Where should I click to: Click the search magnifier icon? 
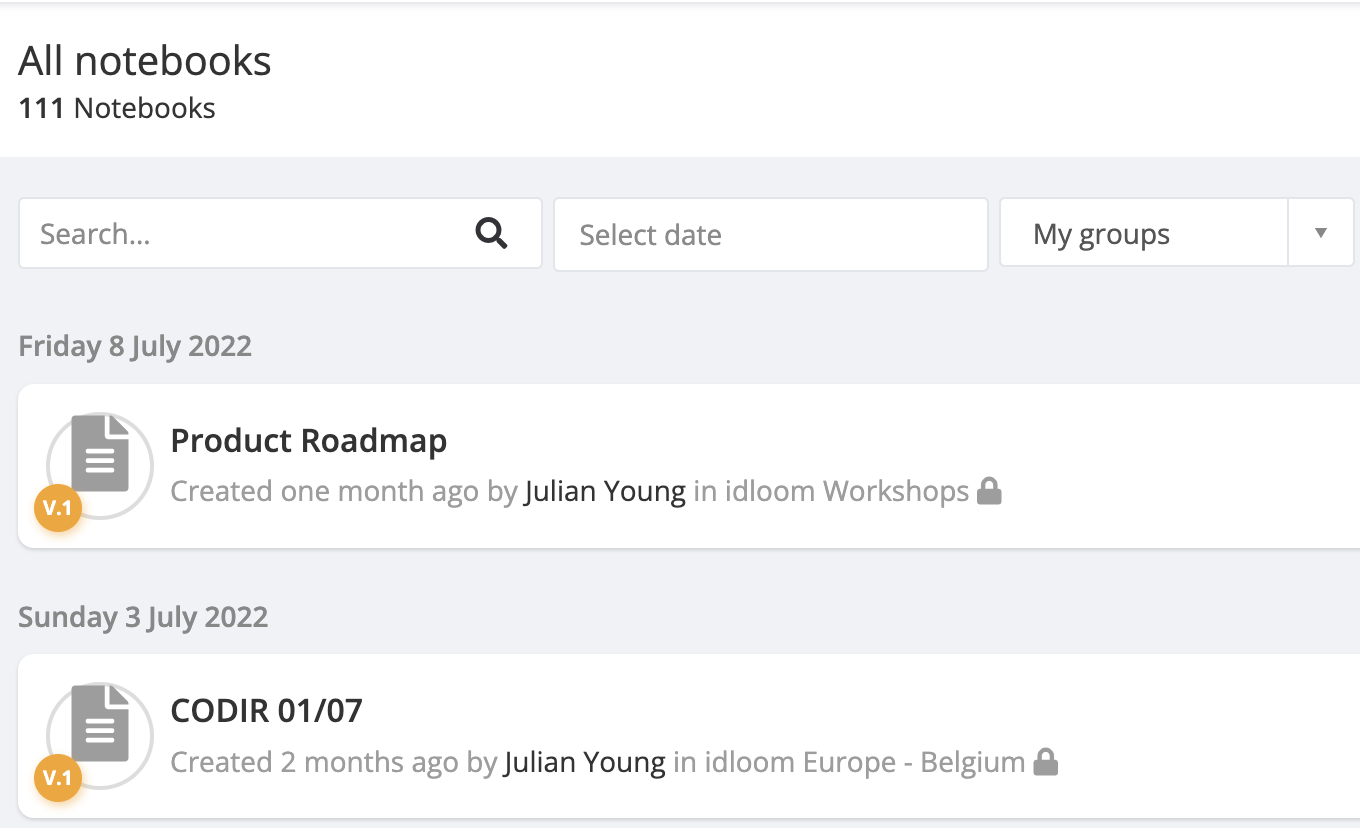pos(491,234)
